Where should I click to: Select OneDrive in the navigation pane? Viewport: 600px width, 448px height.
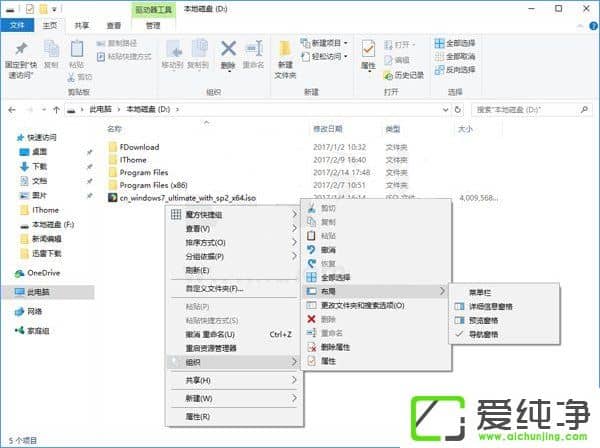click(x=42, y=272)
